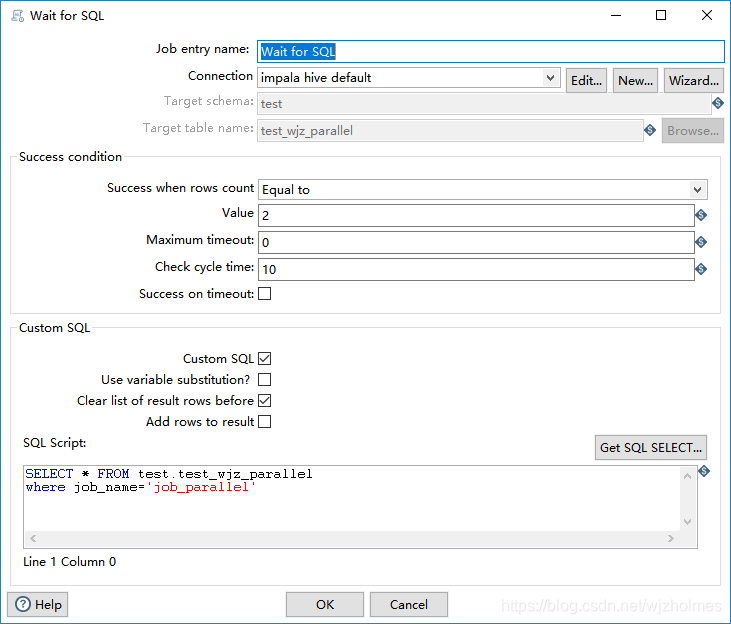
Task: Click SQL editor scroll up arrow
Action: (687, 476)
